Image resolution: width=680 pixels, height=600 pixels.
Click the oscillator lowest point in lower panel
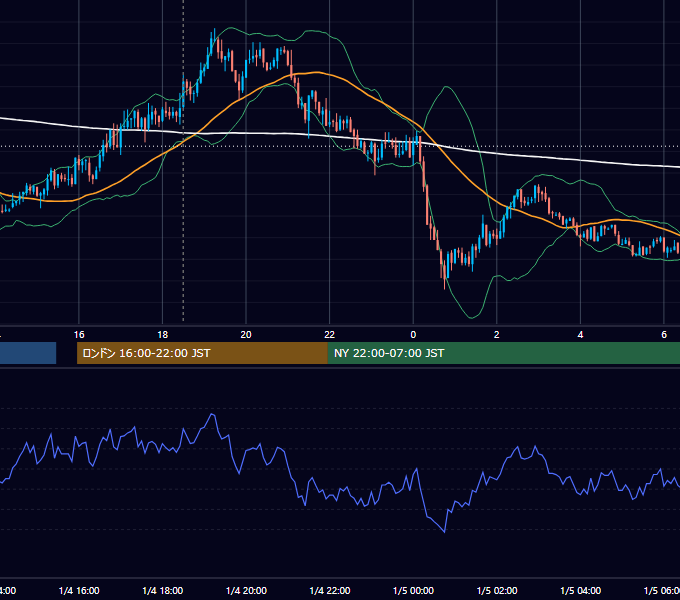point(445,531)
